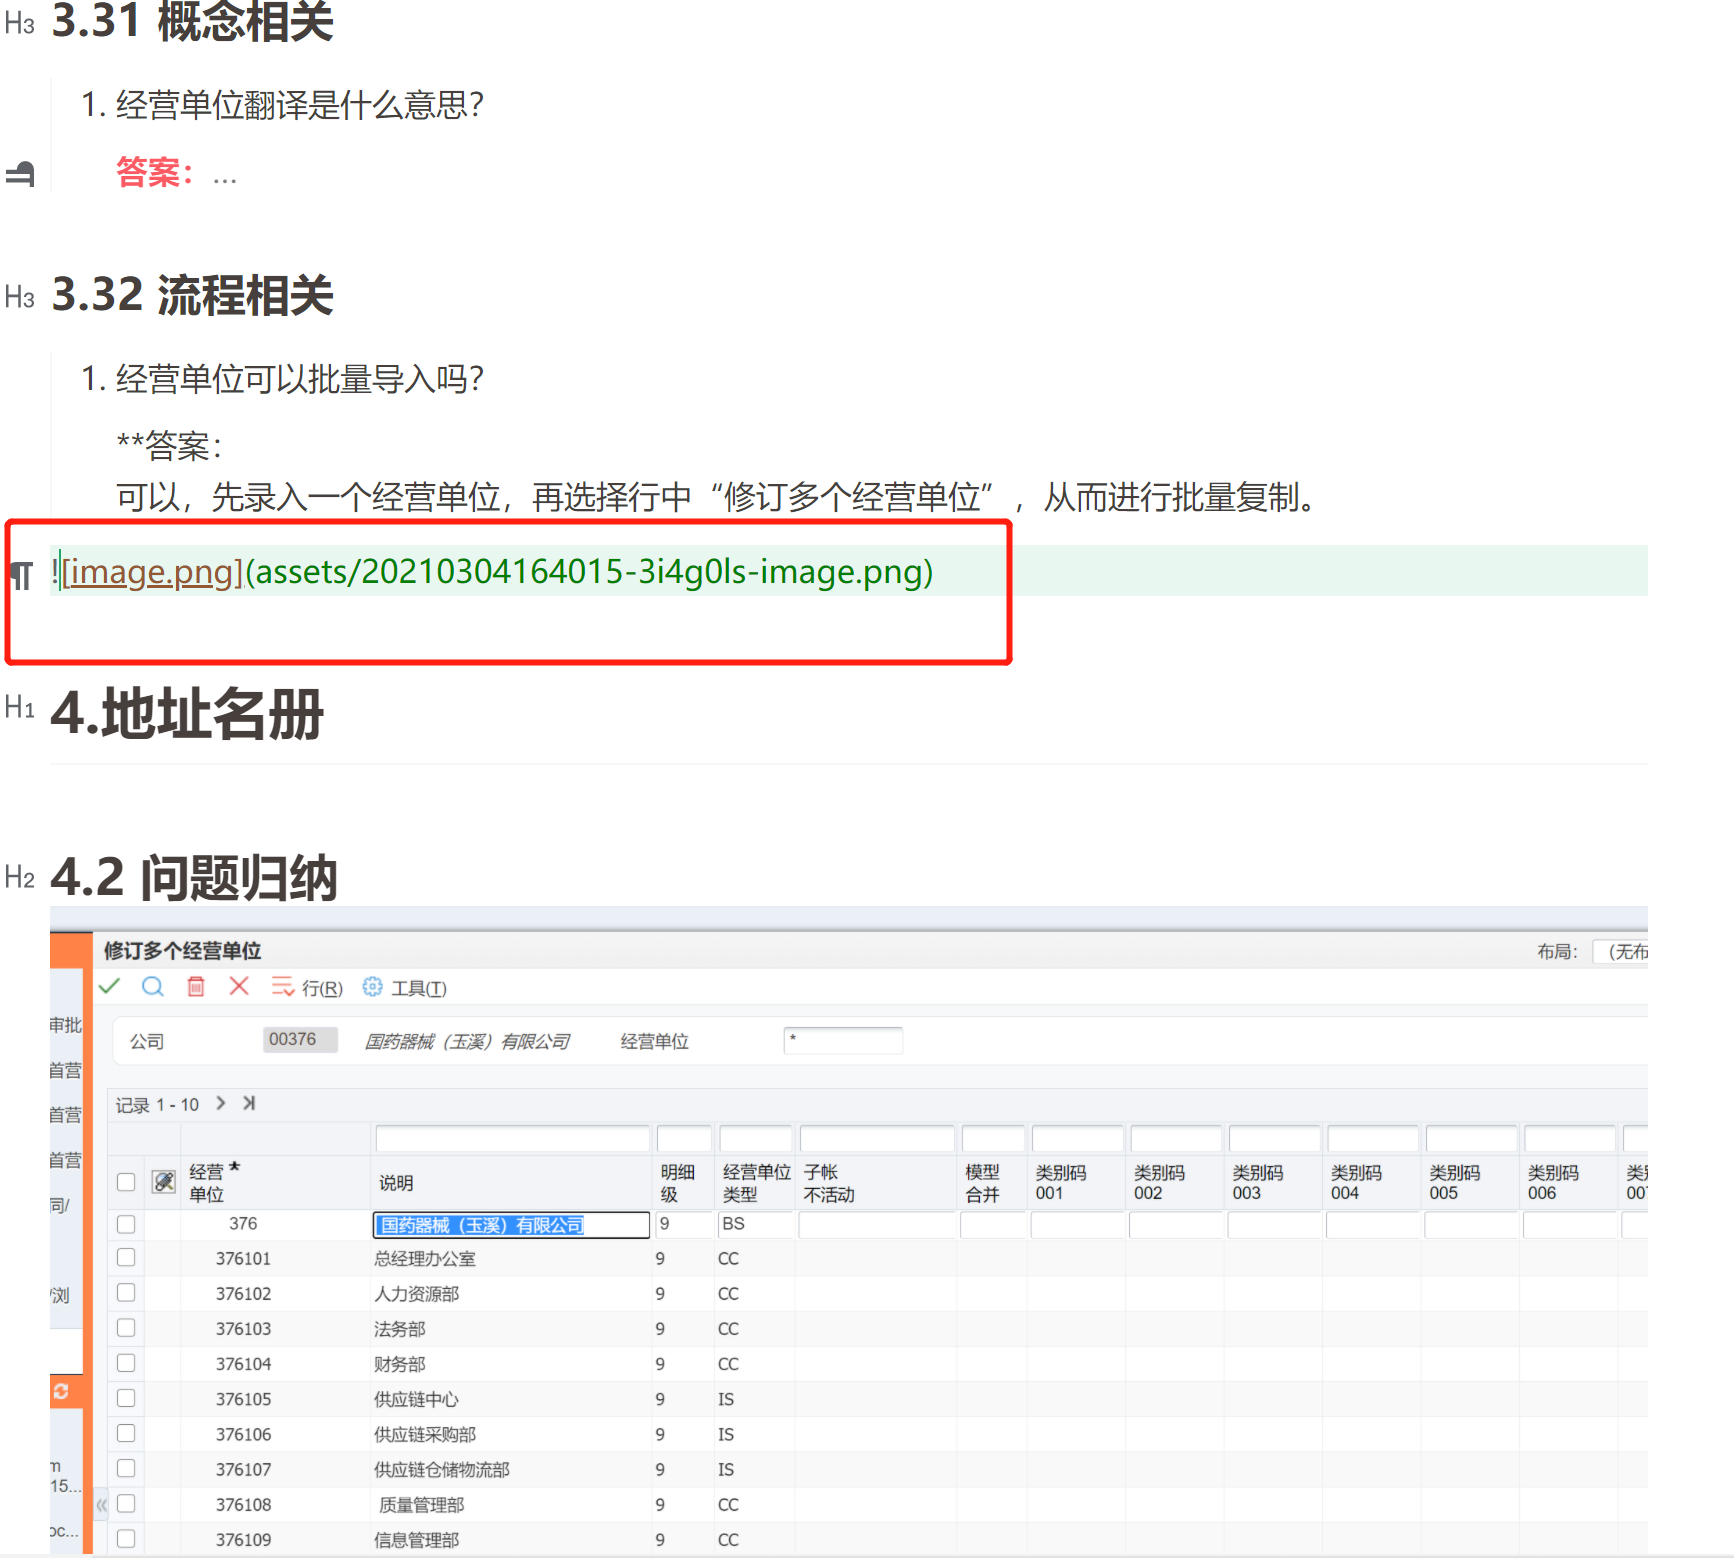Click the H1 block icon beside 4.地址名册

pyautogui.click(x=20, y=708)
